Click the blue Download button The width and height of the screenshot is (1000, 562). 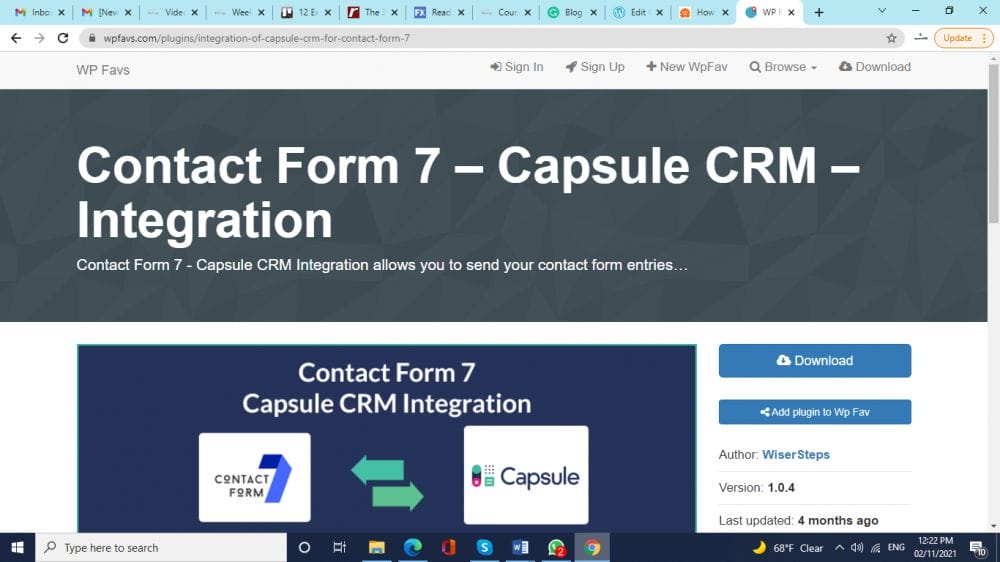(814, 361)
